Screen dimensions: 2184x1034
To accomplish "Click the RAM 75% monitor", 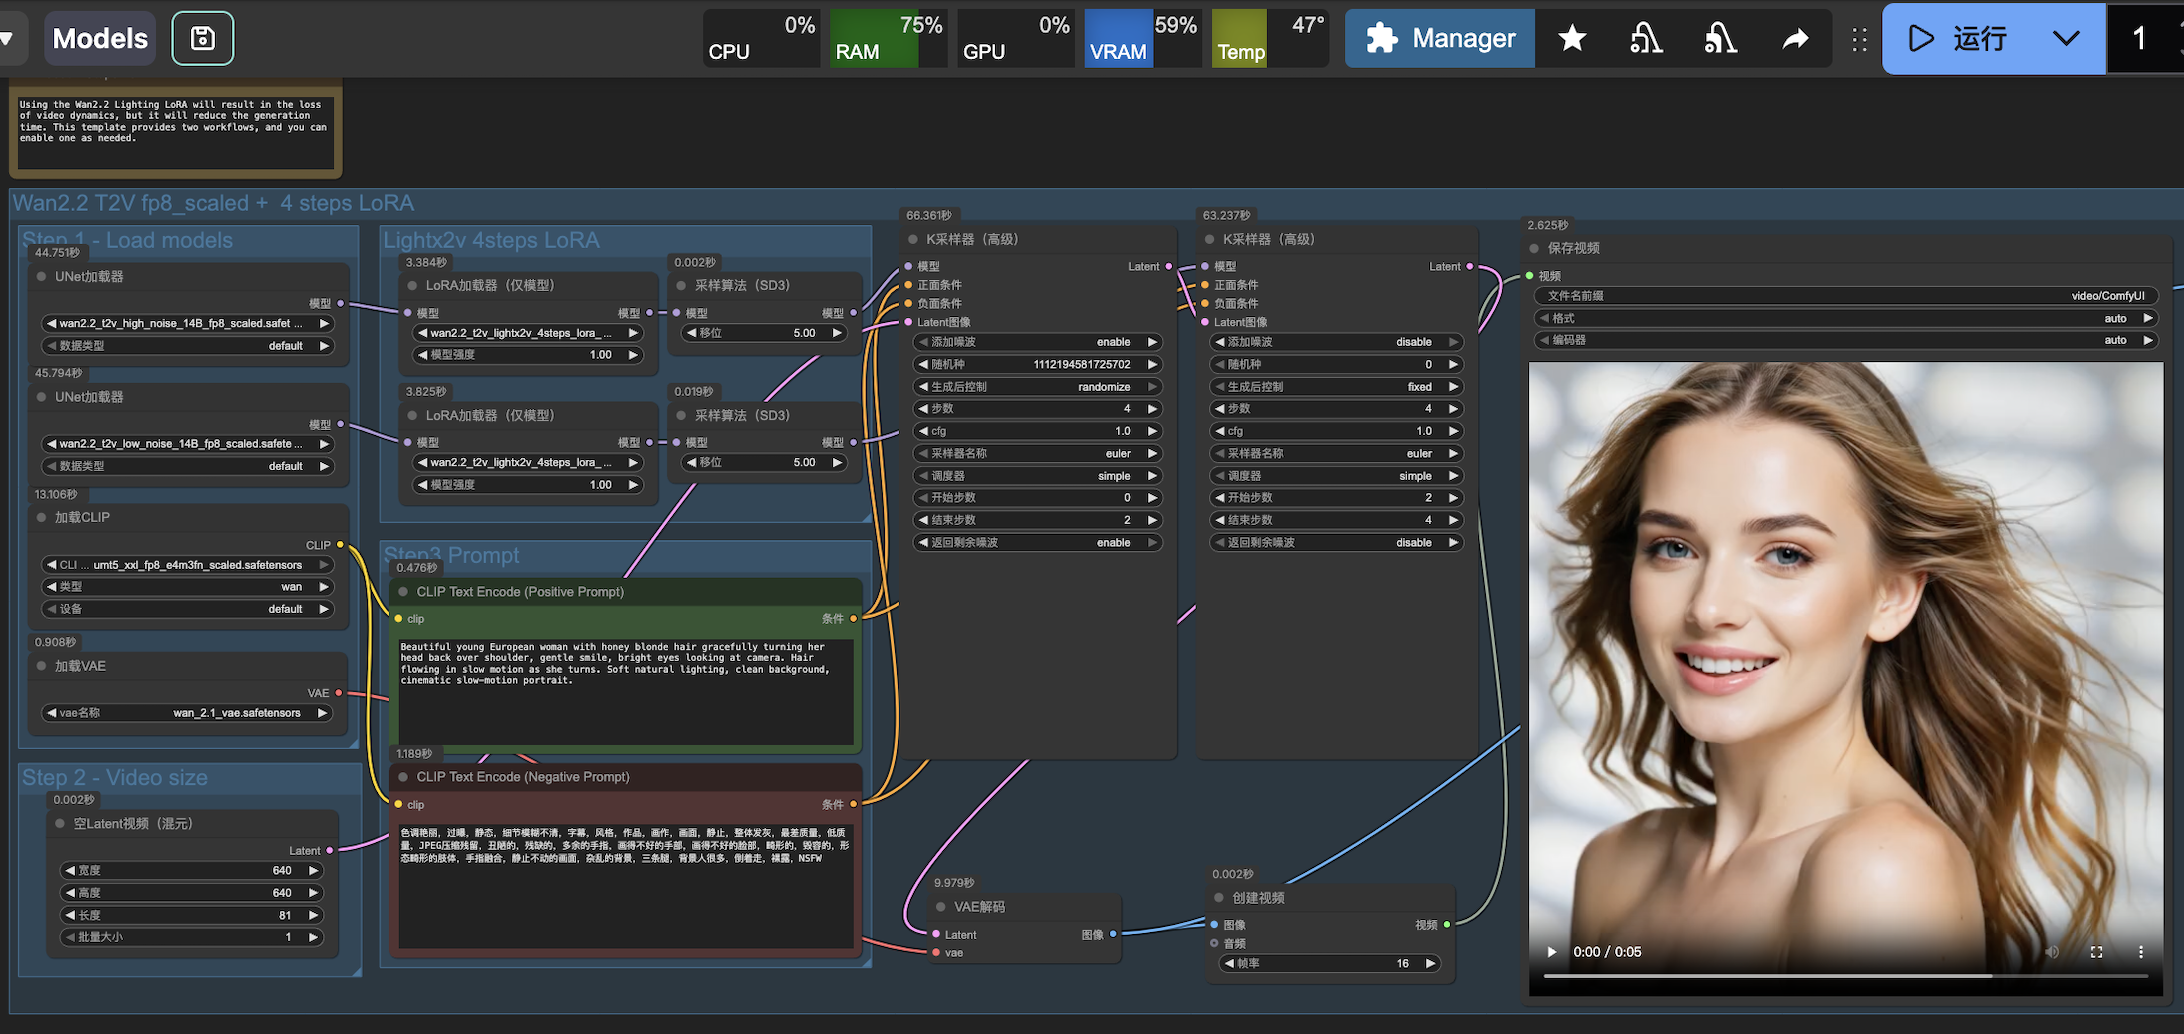I will tap(888, 39).
